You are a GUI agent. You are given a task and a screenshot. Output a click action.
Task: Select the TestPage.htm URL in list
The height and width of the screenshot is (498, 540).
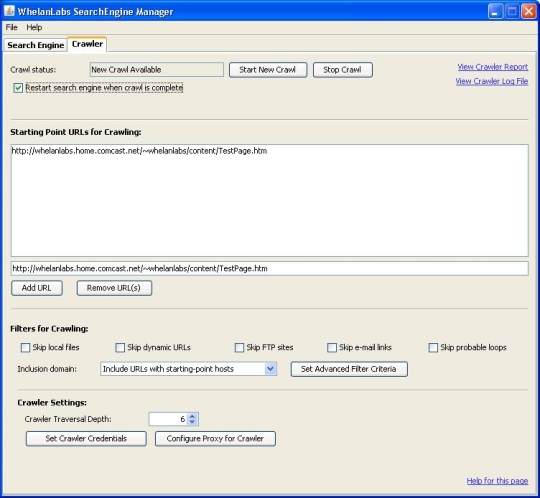coord(139,151)
